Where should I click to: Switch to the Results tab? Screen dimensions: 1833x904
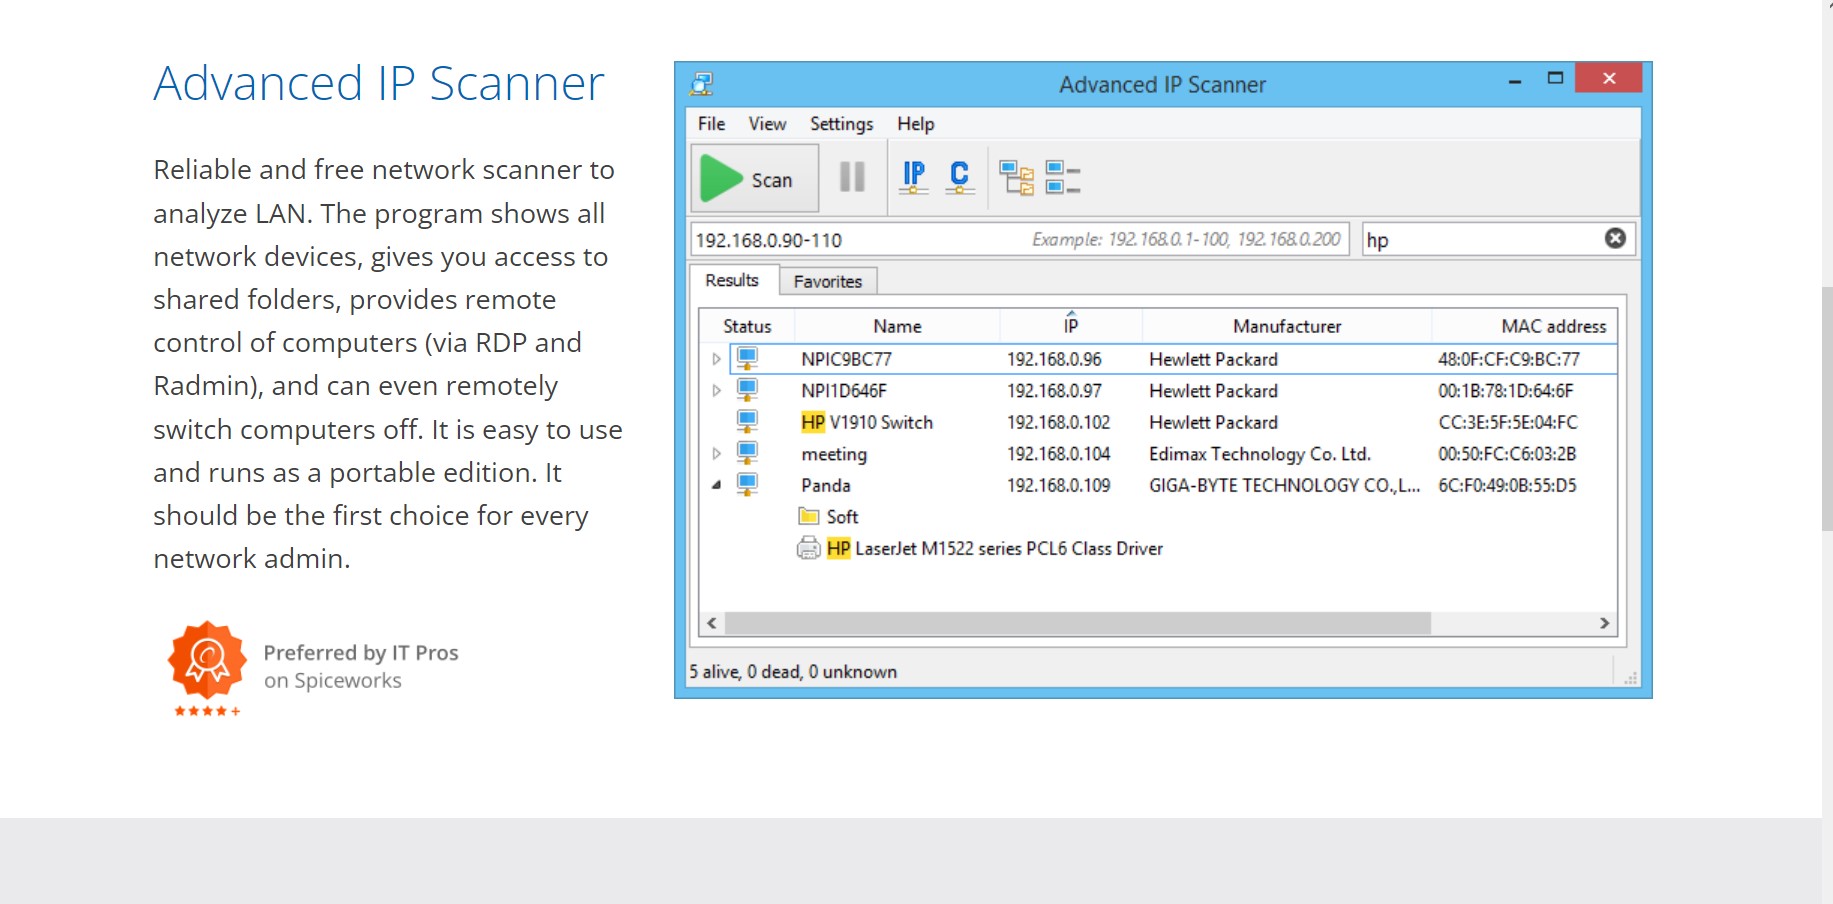(732, 280)
